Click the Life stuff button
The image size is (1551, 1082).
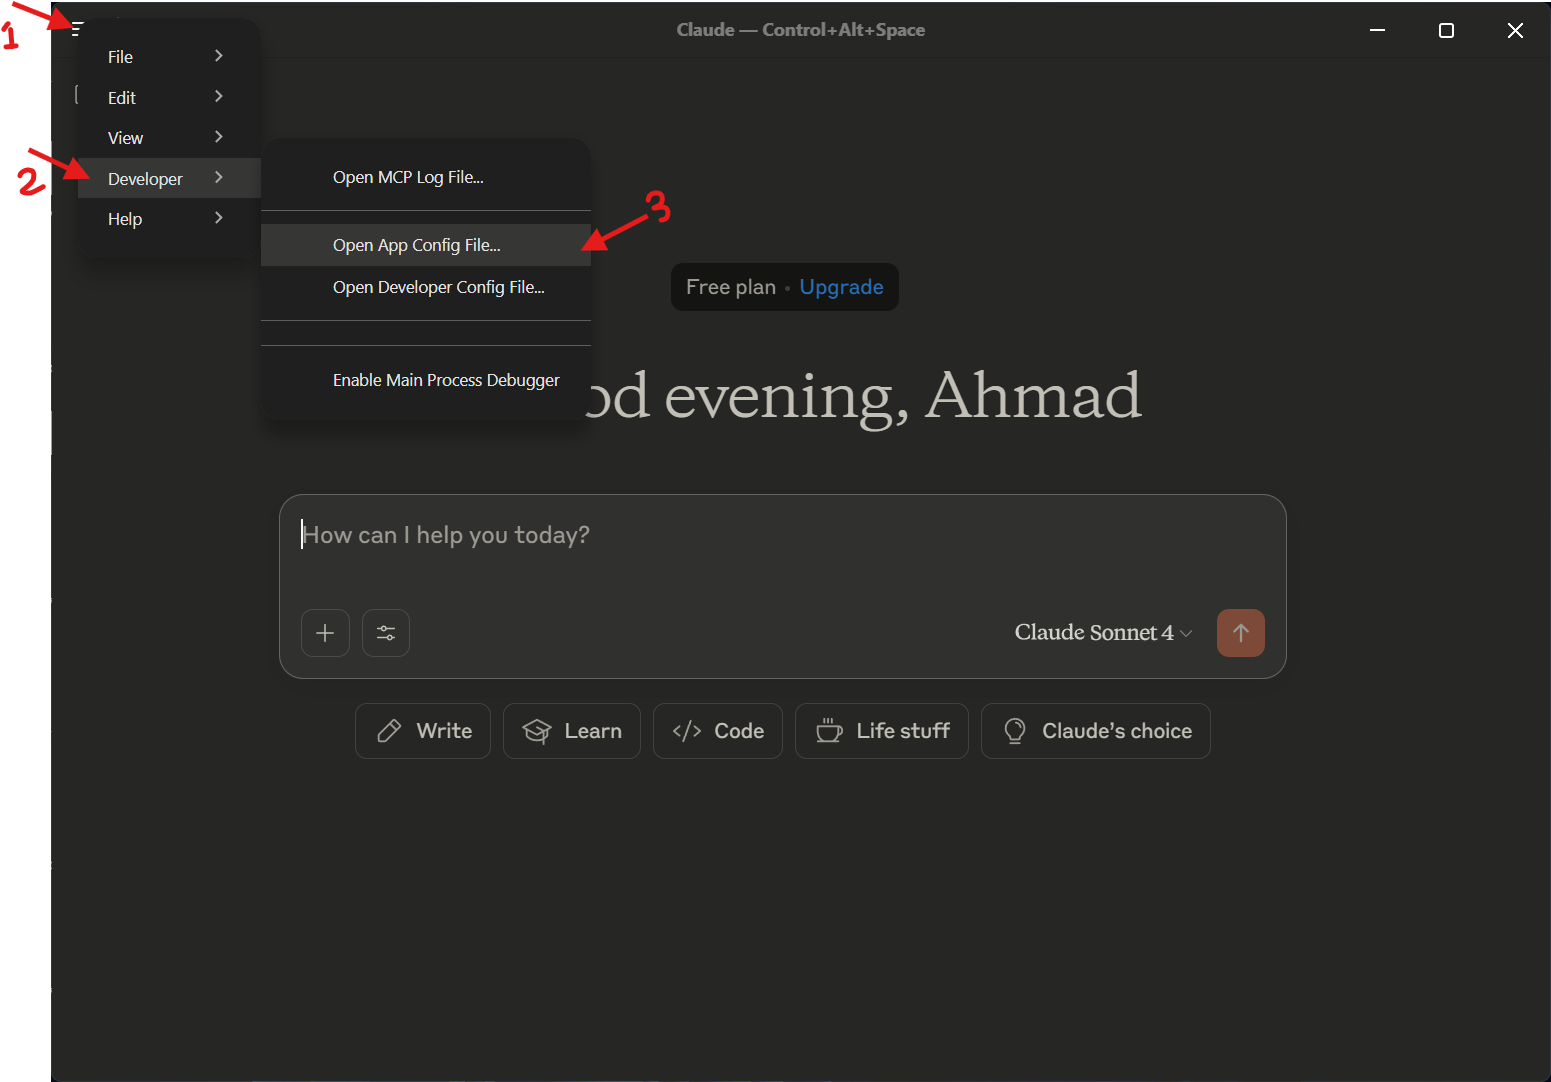882,731
